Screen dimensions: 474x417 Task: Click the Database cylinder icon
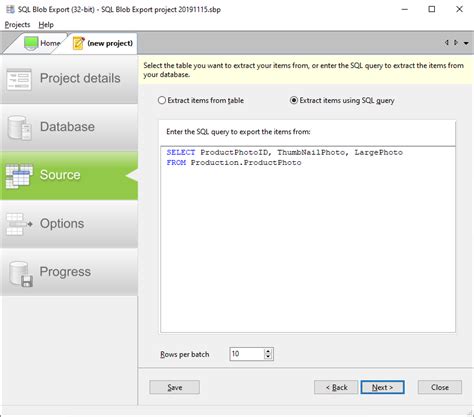[x=19, y=128]
